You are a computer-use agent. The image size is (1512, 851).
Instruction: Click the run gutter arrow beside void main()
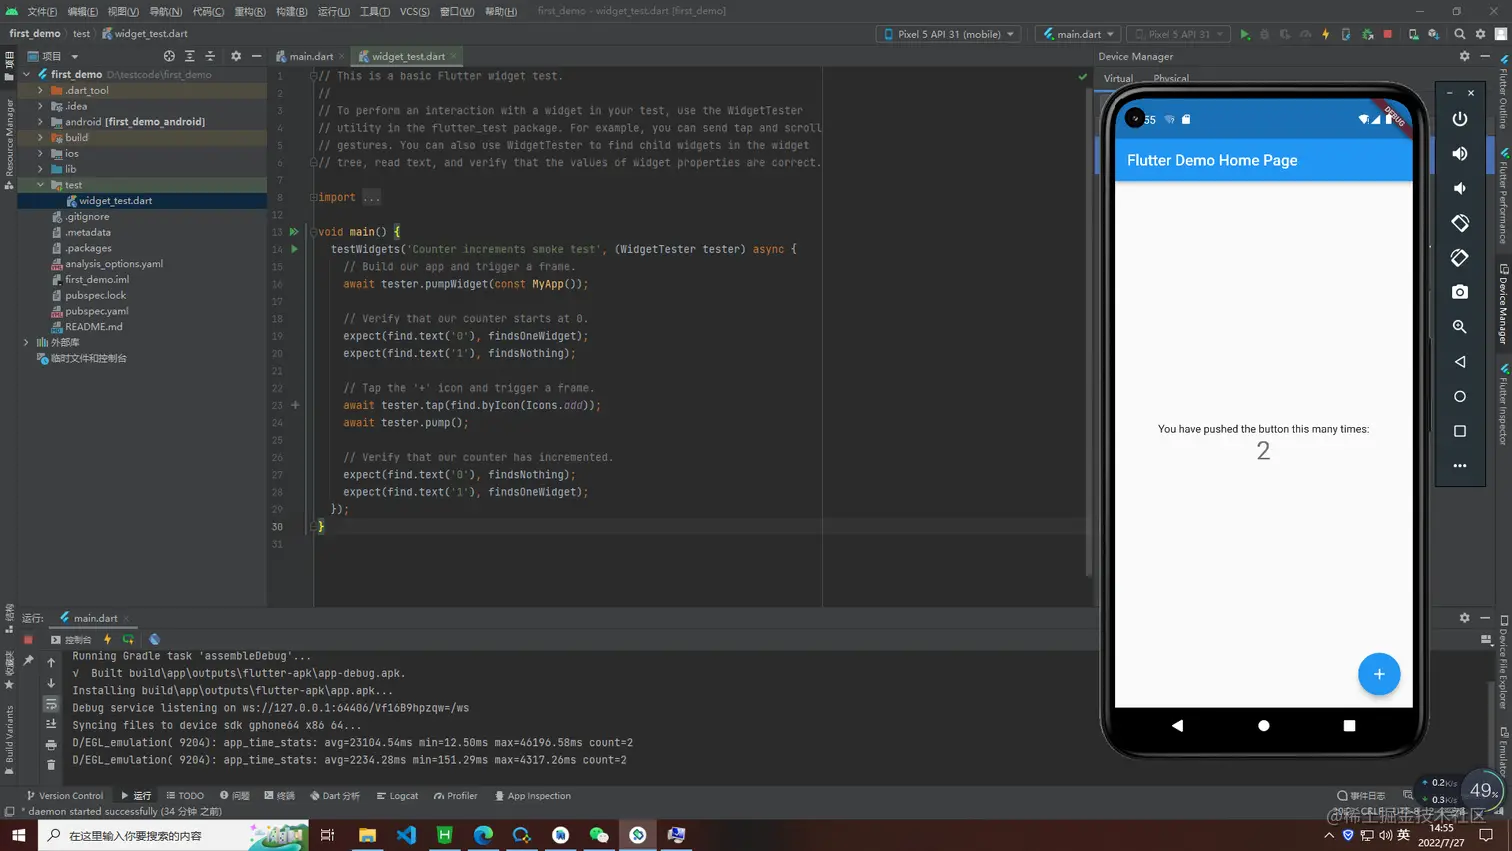(x=294, y=232)
